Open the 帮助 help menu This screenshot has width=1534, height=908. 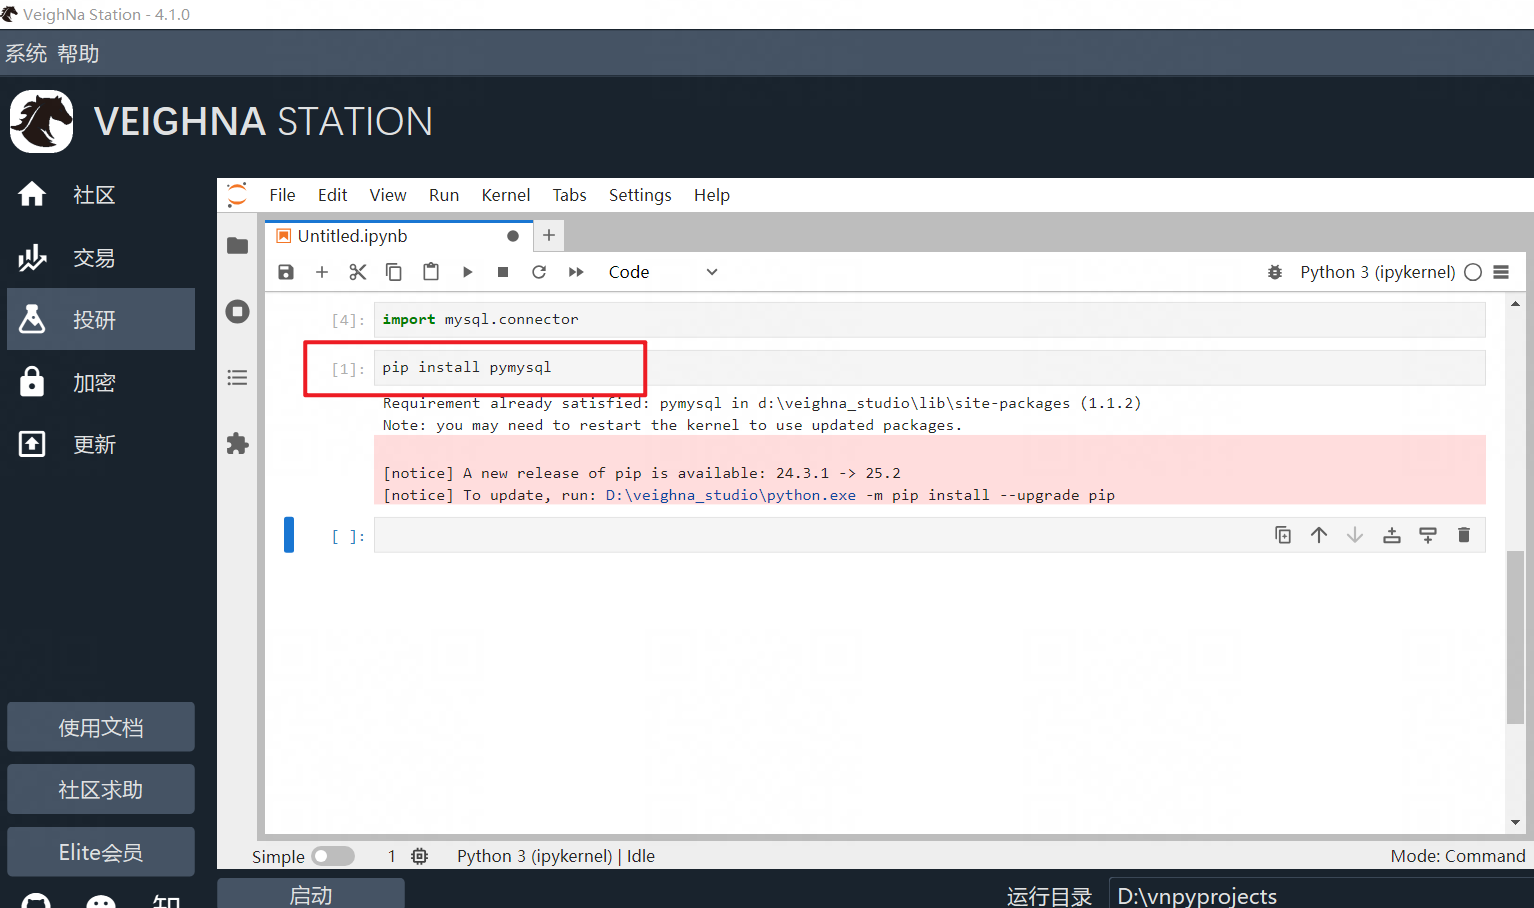pyautogui.click(x=78, y=54)
